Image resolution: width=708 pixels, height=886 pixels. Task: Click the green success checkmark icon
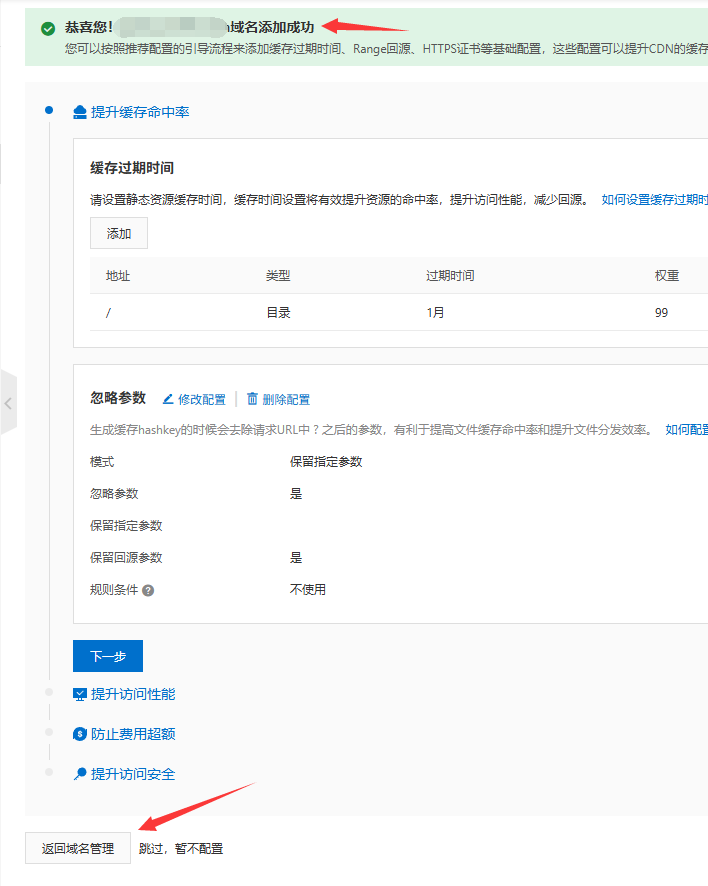coord(48,28)
